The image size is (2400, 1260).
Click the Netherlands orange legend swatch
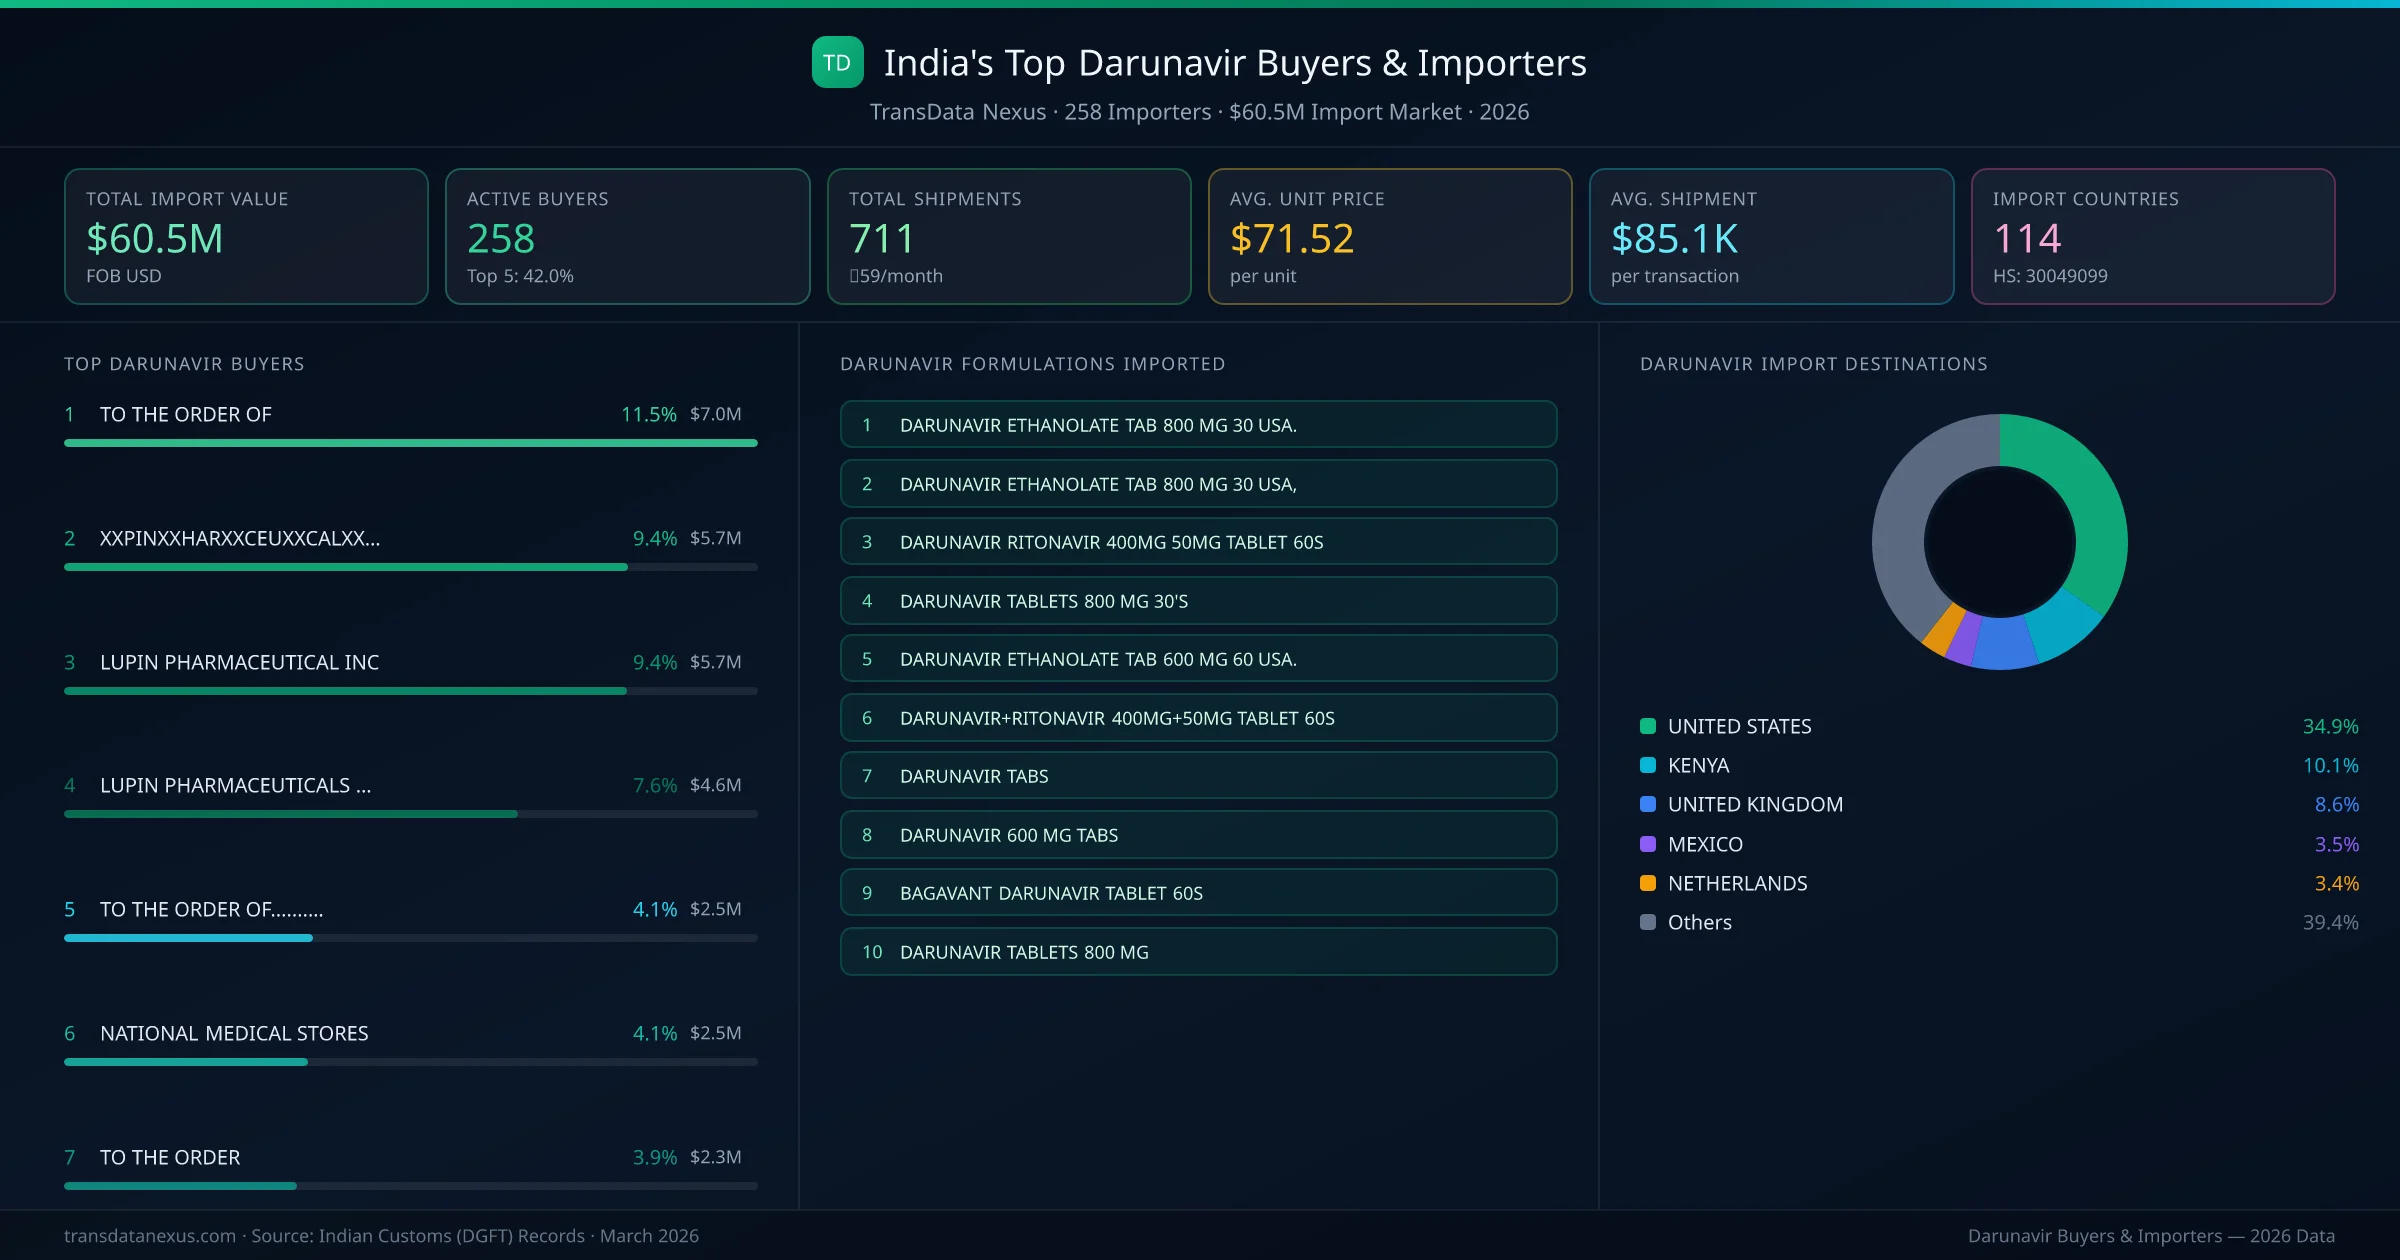click(x=1648, y=883)
